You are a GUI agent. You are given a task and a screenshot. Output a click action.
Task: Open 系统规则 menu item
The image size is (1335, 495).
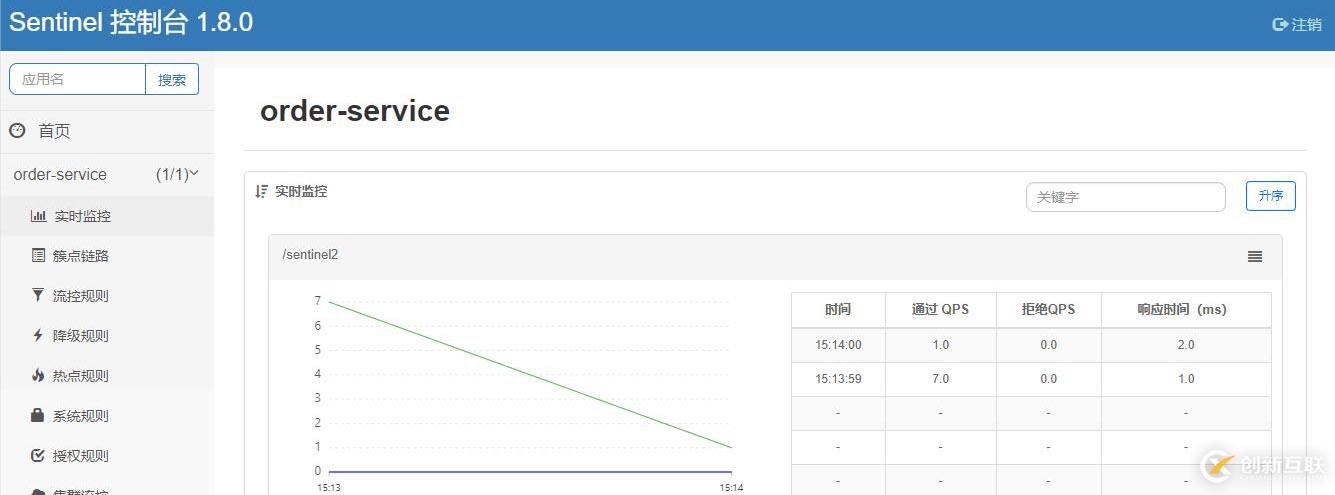(x=81, y=416)
